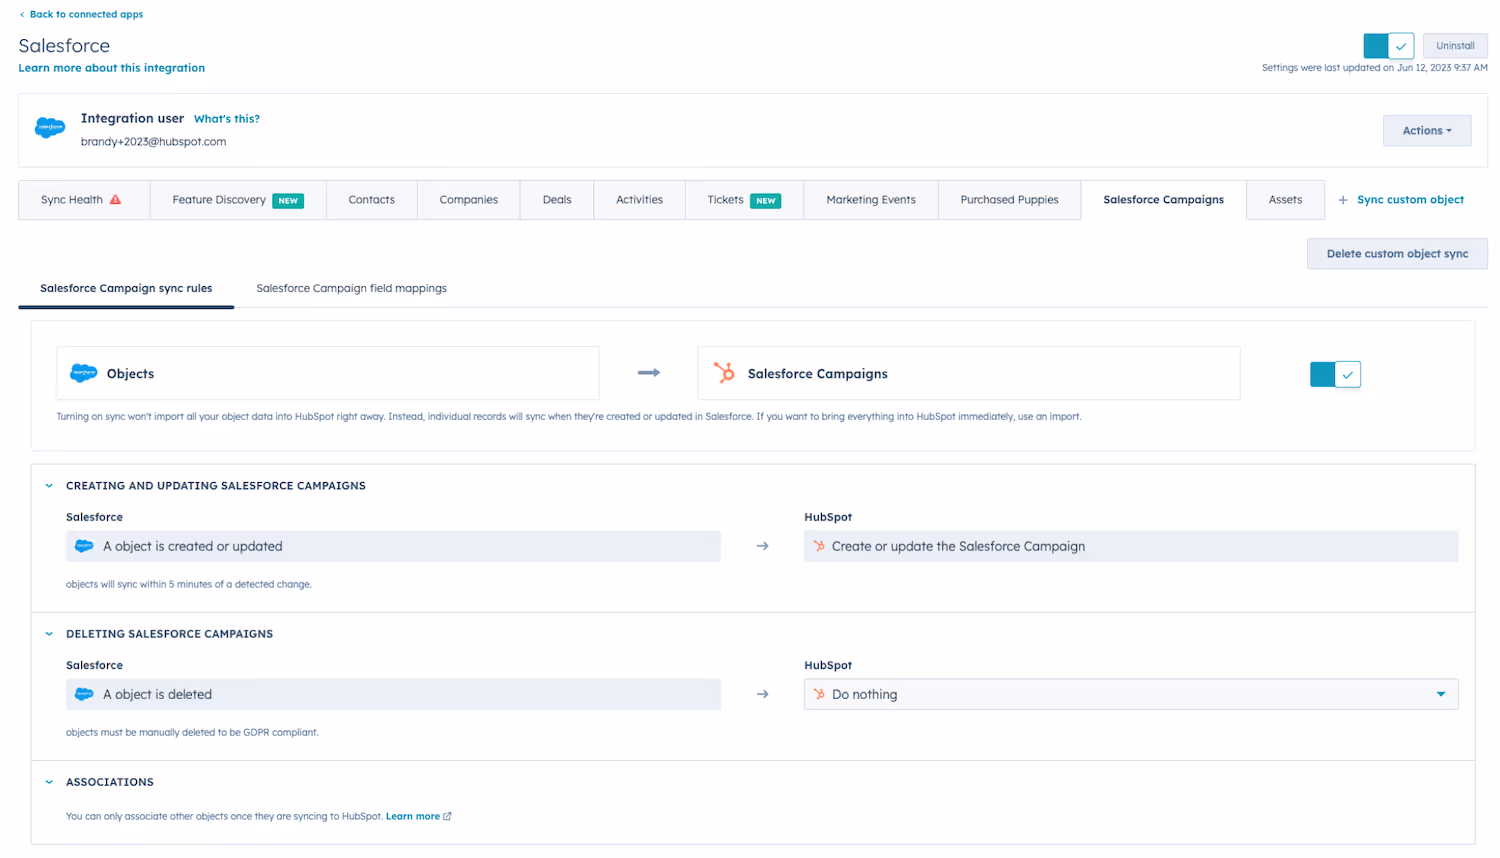Click the Salesforce Campaigns box on HubSpot side
This screenshot has height=858, width=1500.
click(969, 373)
